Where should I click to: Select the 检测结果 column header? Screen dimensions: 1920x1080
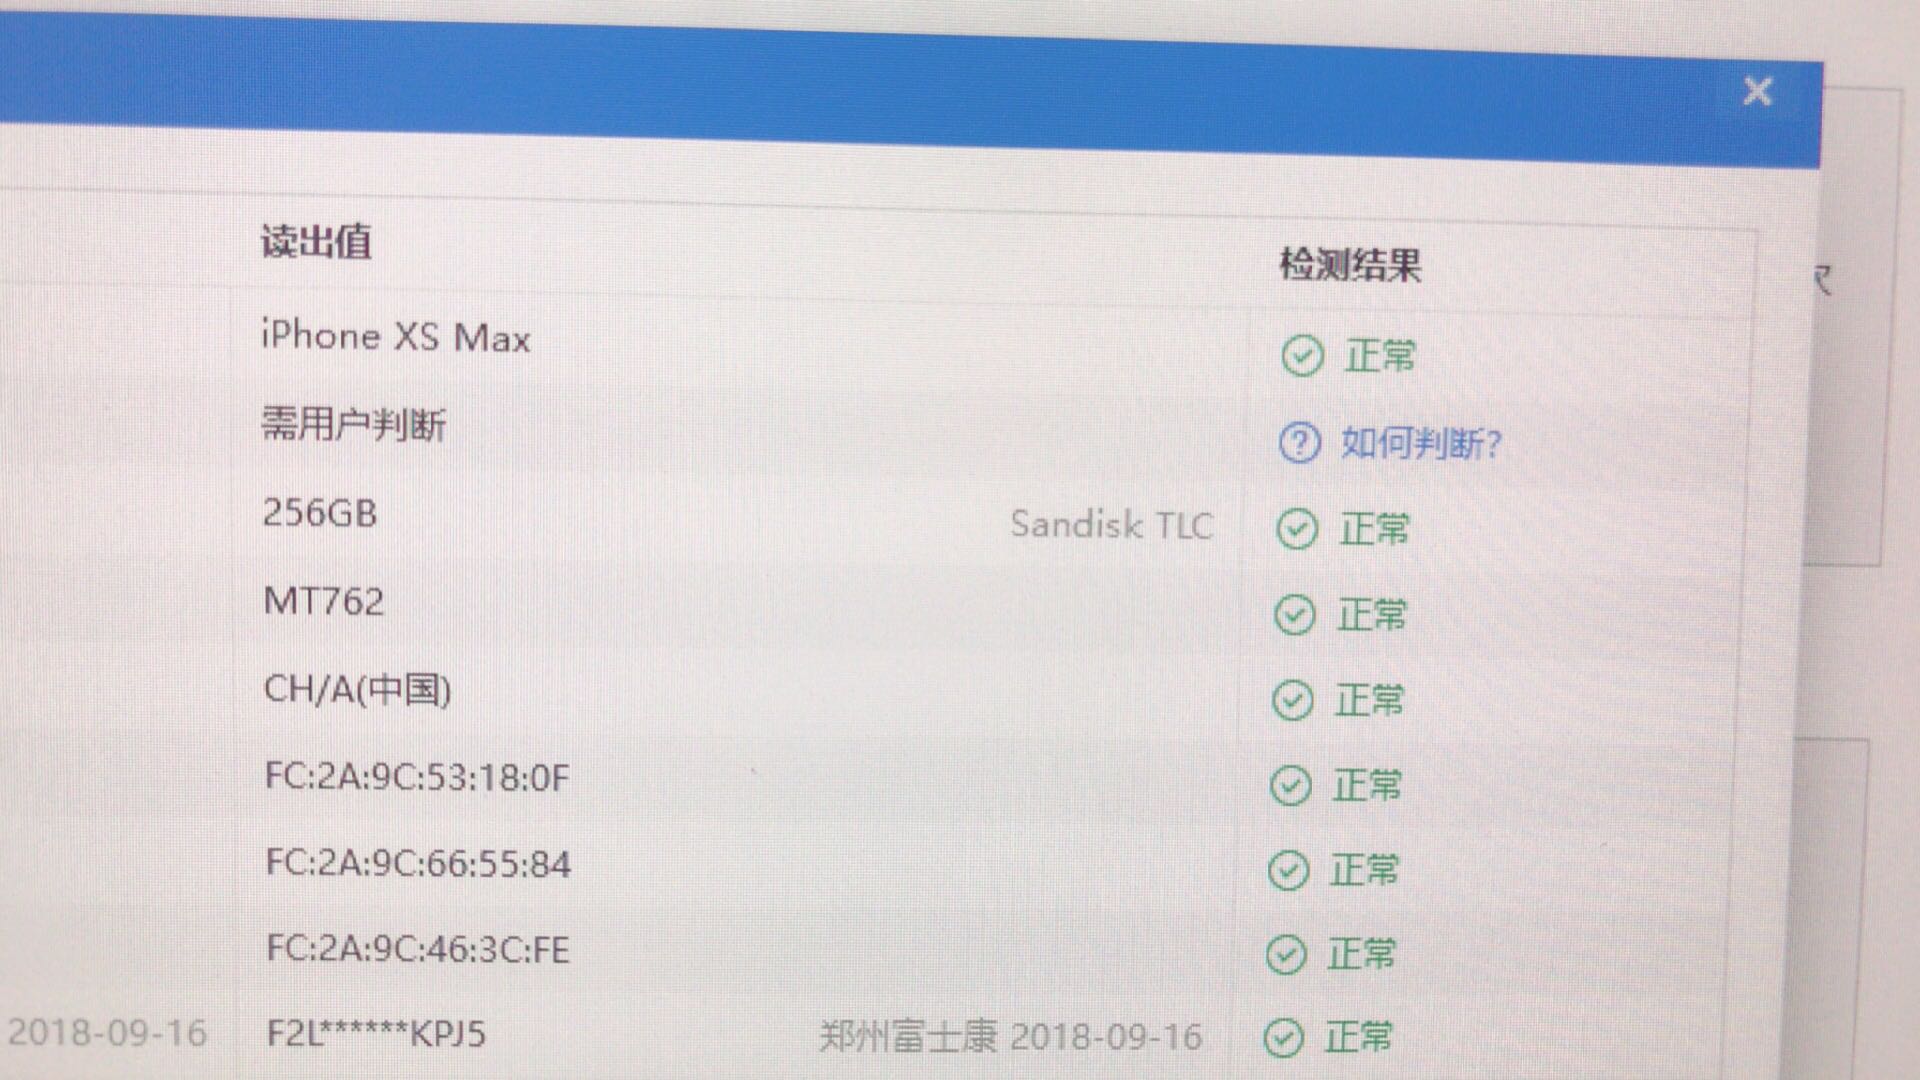click(1350, 265)
